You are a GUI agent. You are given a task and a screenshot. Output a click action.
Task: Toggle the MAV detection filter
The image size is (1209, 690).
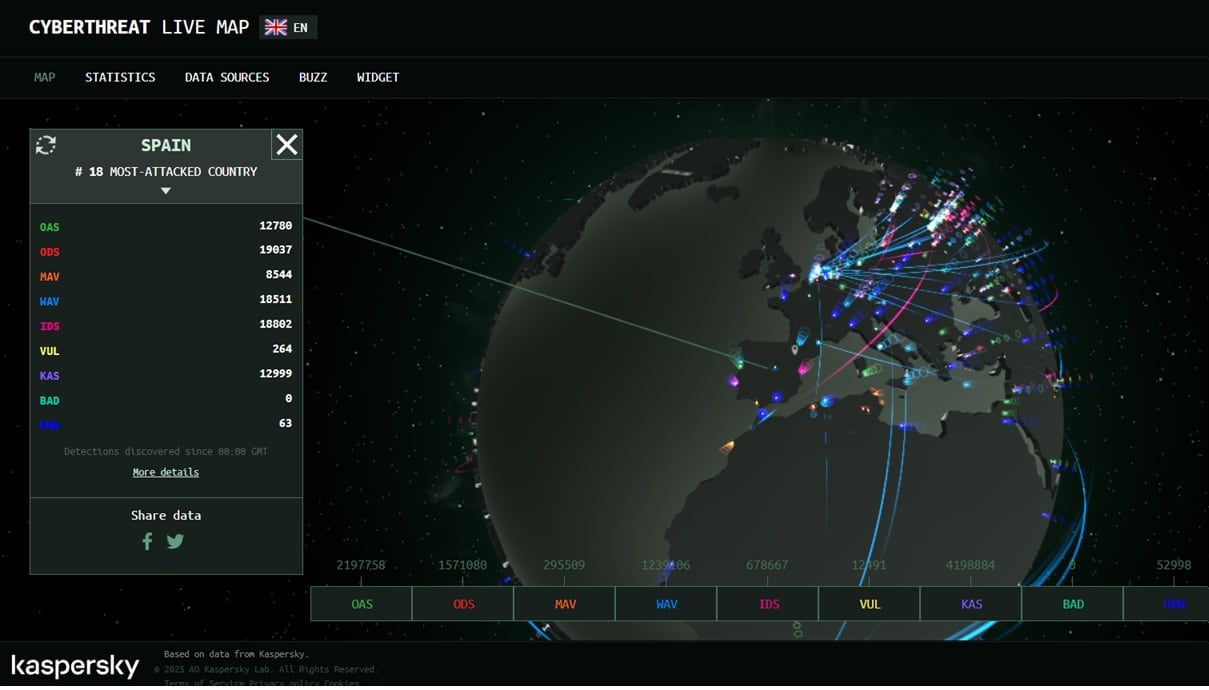(565, 604)
